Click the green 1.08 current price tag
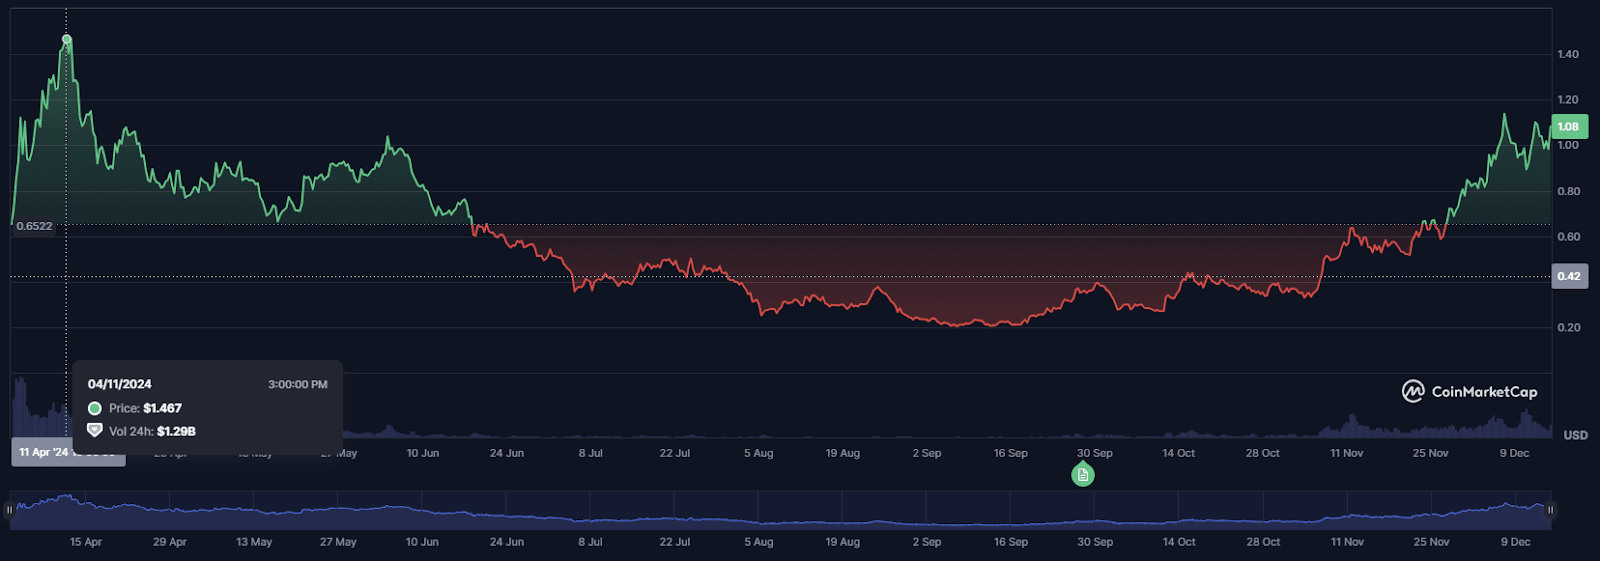The width and height of the screenshot is (1600, 561). 1568,127
